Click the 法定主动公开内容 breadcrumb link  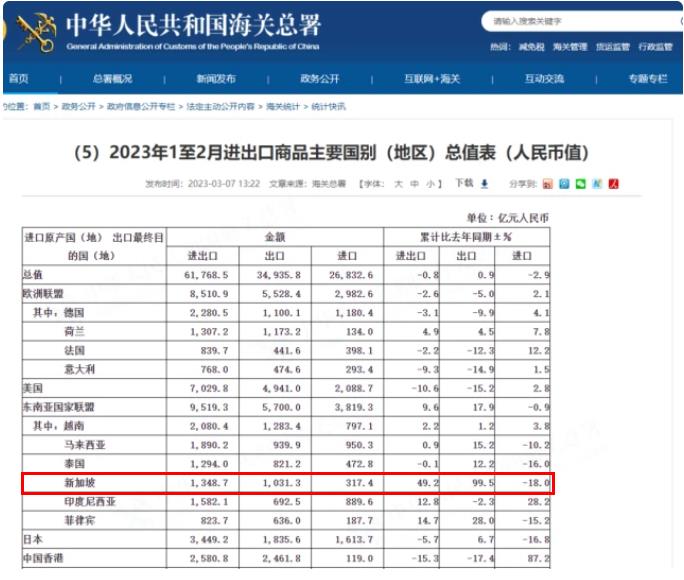point(220,106)
